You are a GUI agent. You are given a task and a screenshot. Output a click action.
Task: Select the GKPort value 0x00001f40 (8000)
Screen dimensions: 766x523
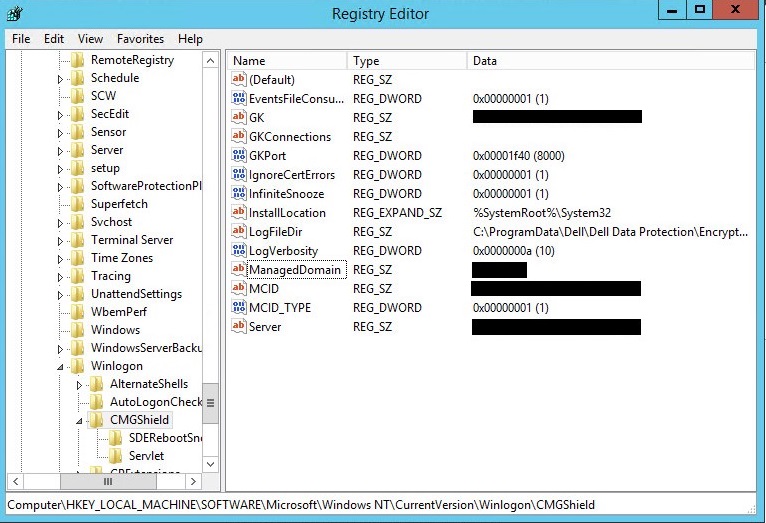pyautogui.click(x=518, y=156)
